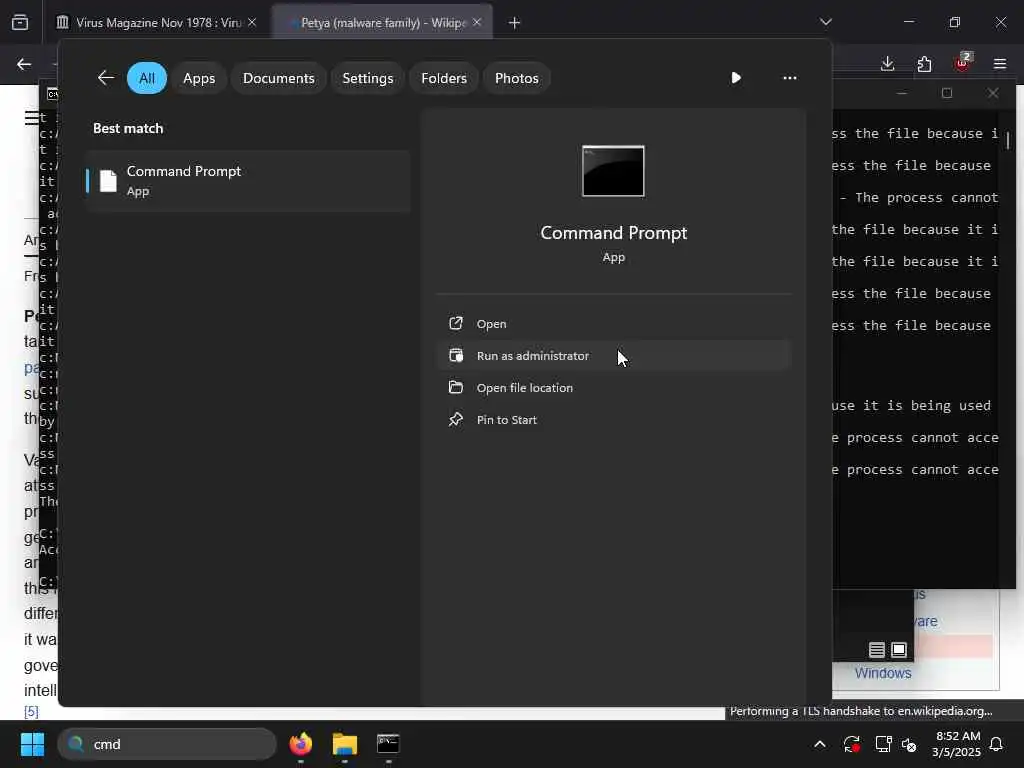Pin Command Prompt to Start
The width and height of the screenshot is (1024, 768).
point(614,420)
